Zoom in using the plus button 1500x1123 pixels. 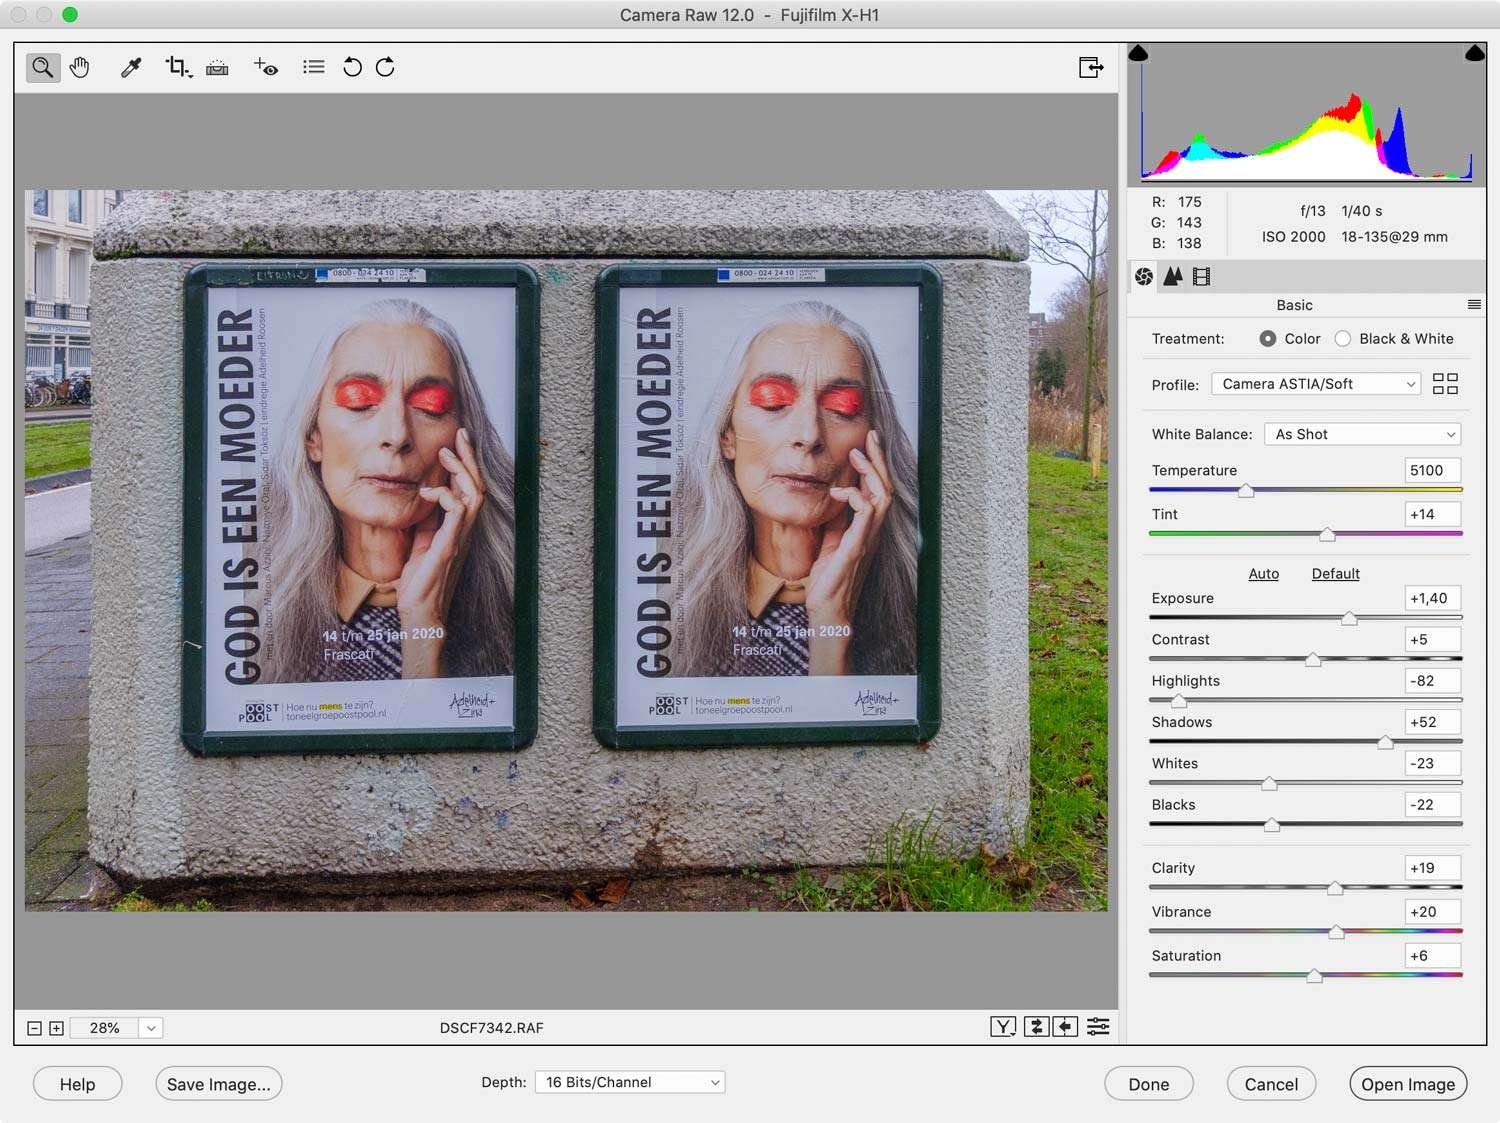57,1028
